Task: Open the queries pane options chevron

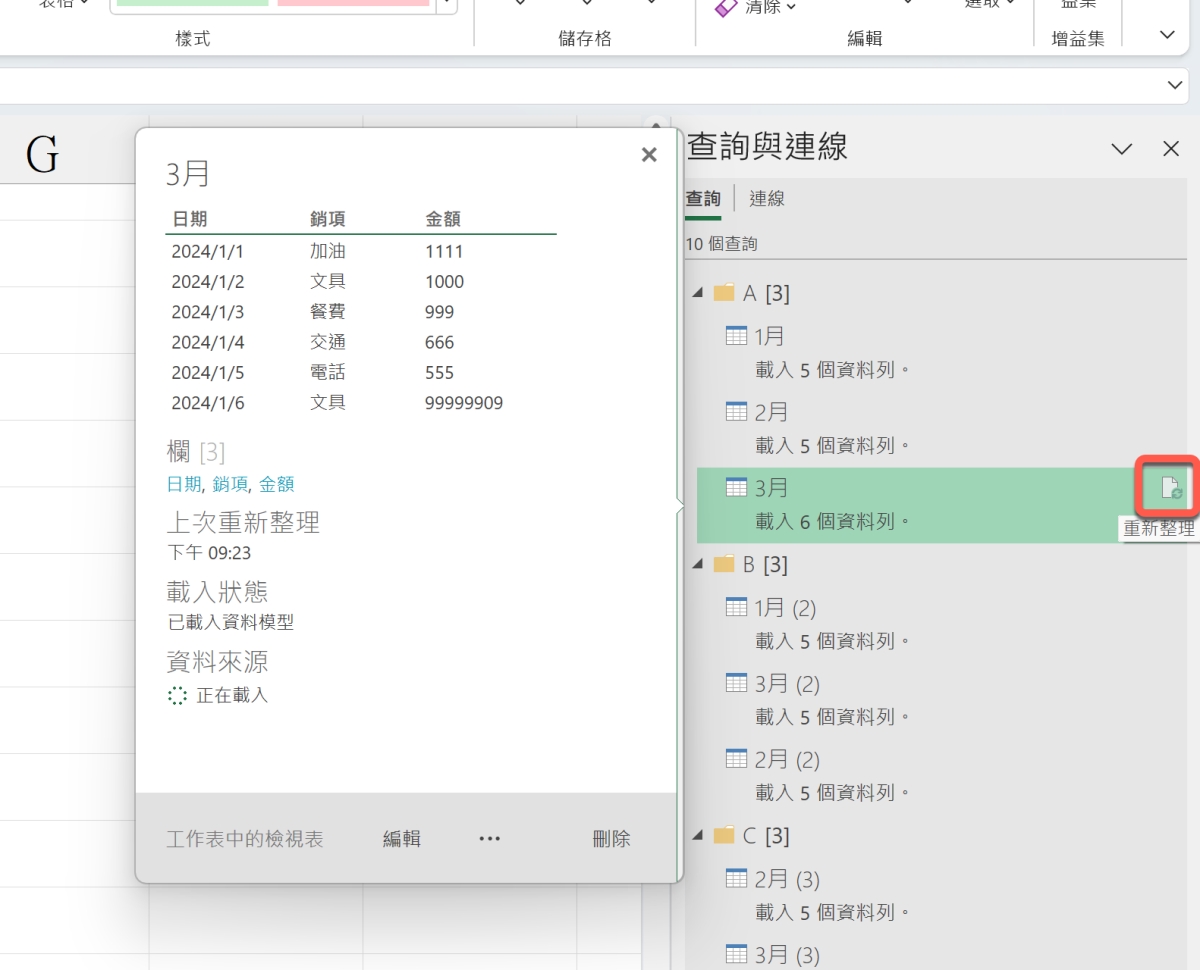Action: coord(1122,149)
